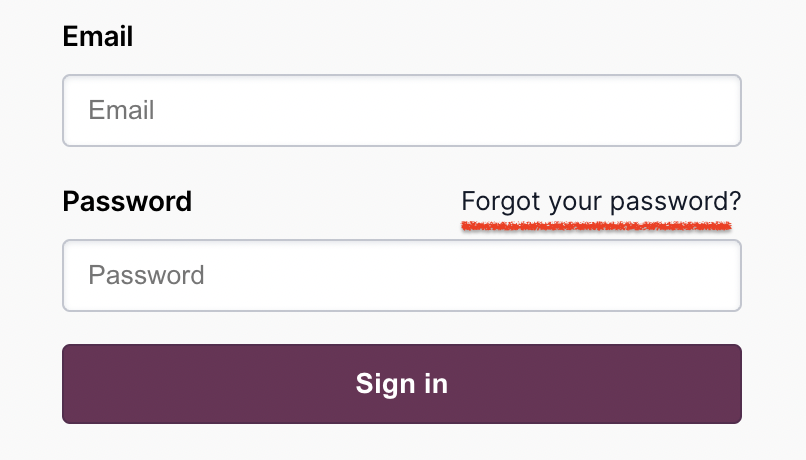Activate the password entry field
Screen dimensions: 806x460
point(401,275)
